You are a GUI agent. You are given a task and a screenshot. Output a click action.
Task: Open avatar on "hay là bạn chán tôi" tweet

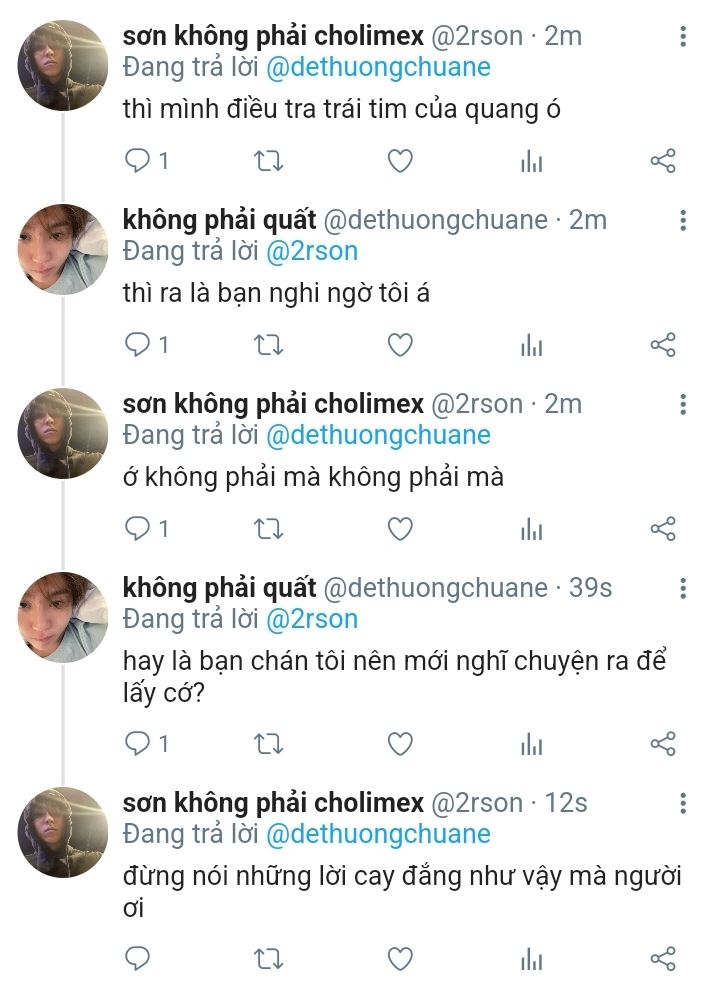point(62,617)
